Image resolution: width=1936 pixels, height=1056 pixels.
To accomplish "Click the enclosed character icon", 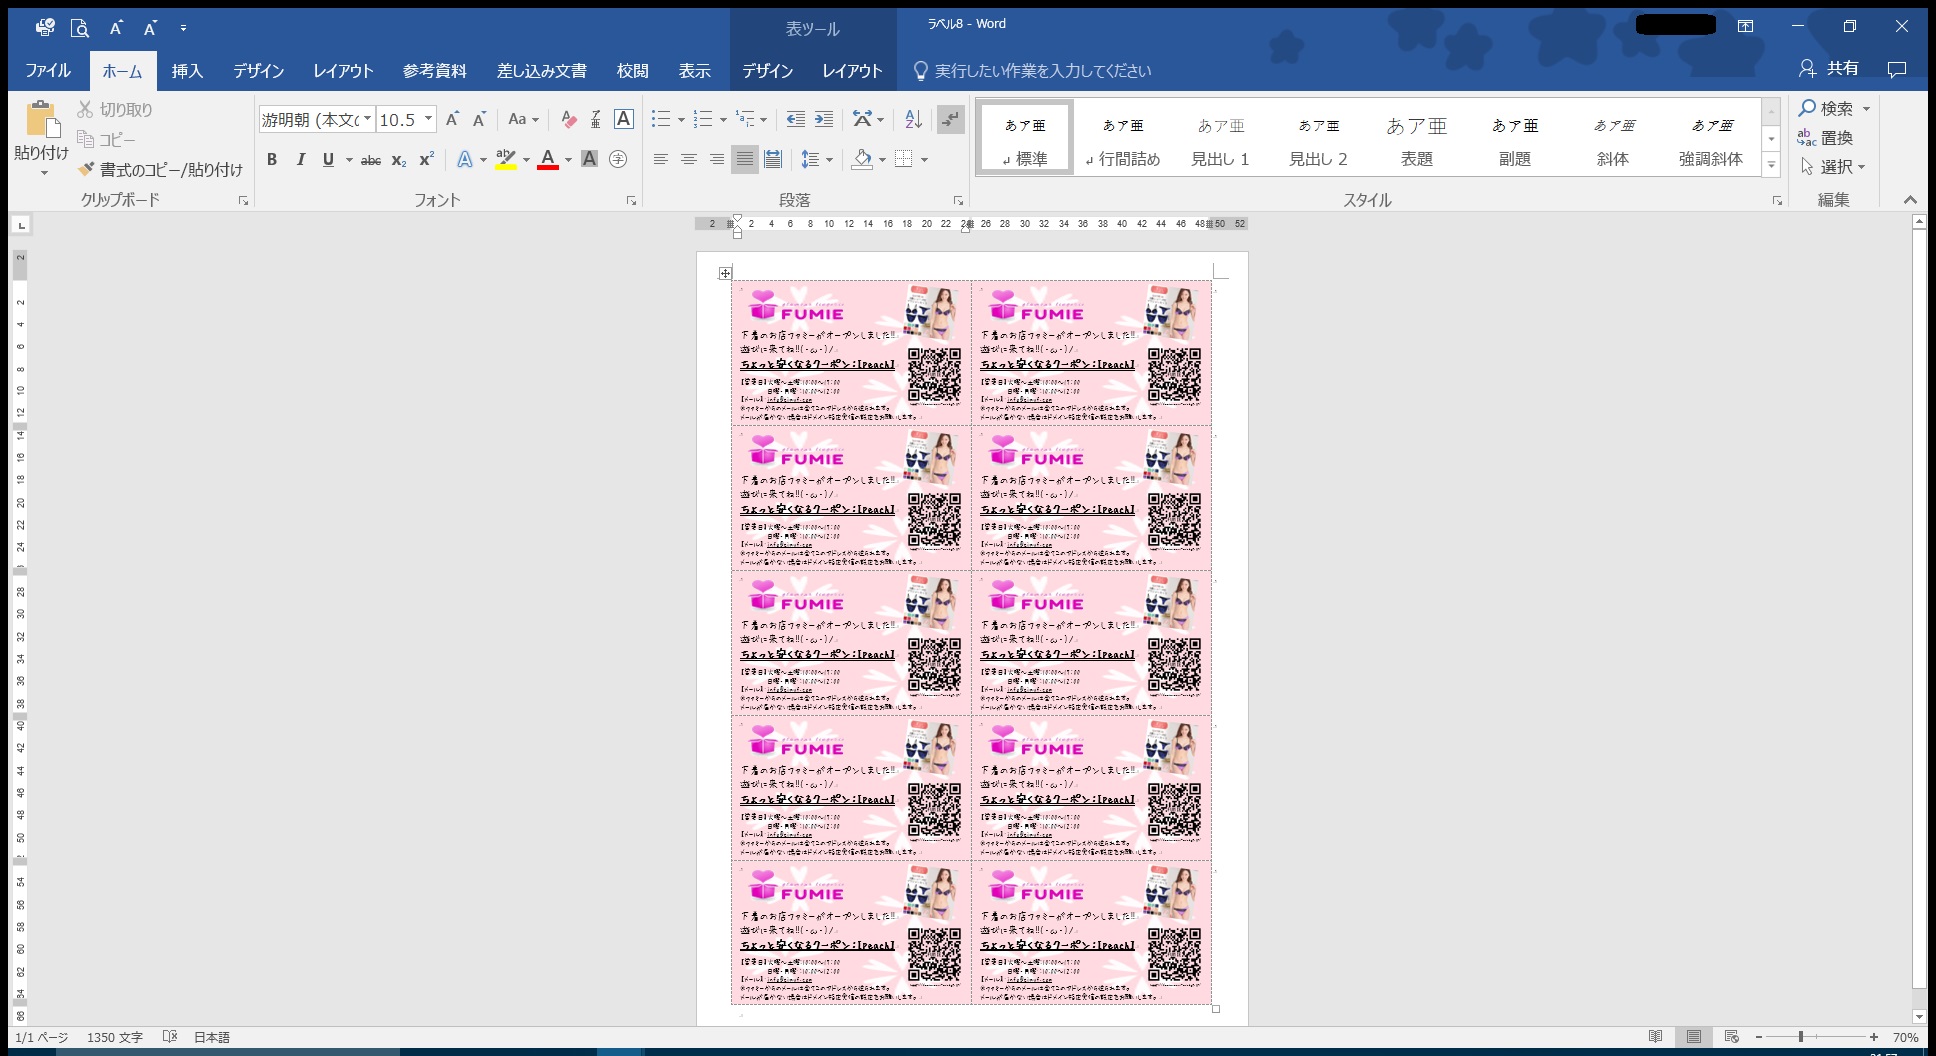I will pos(618,159).
